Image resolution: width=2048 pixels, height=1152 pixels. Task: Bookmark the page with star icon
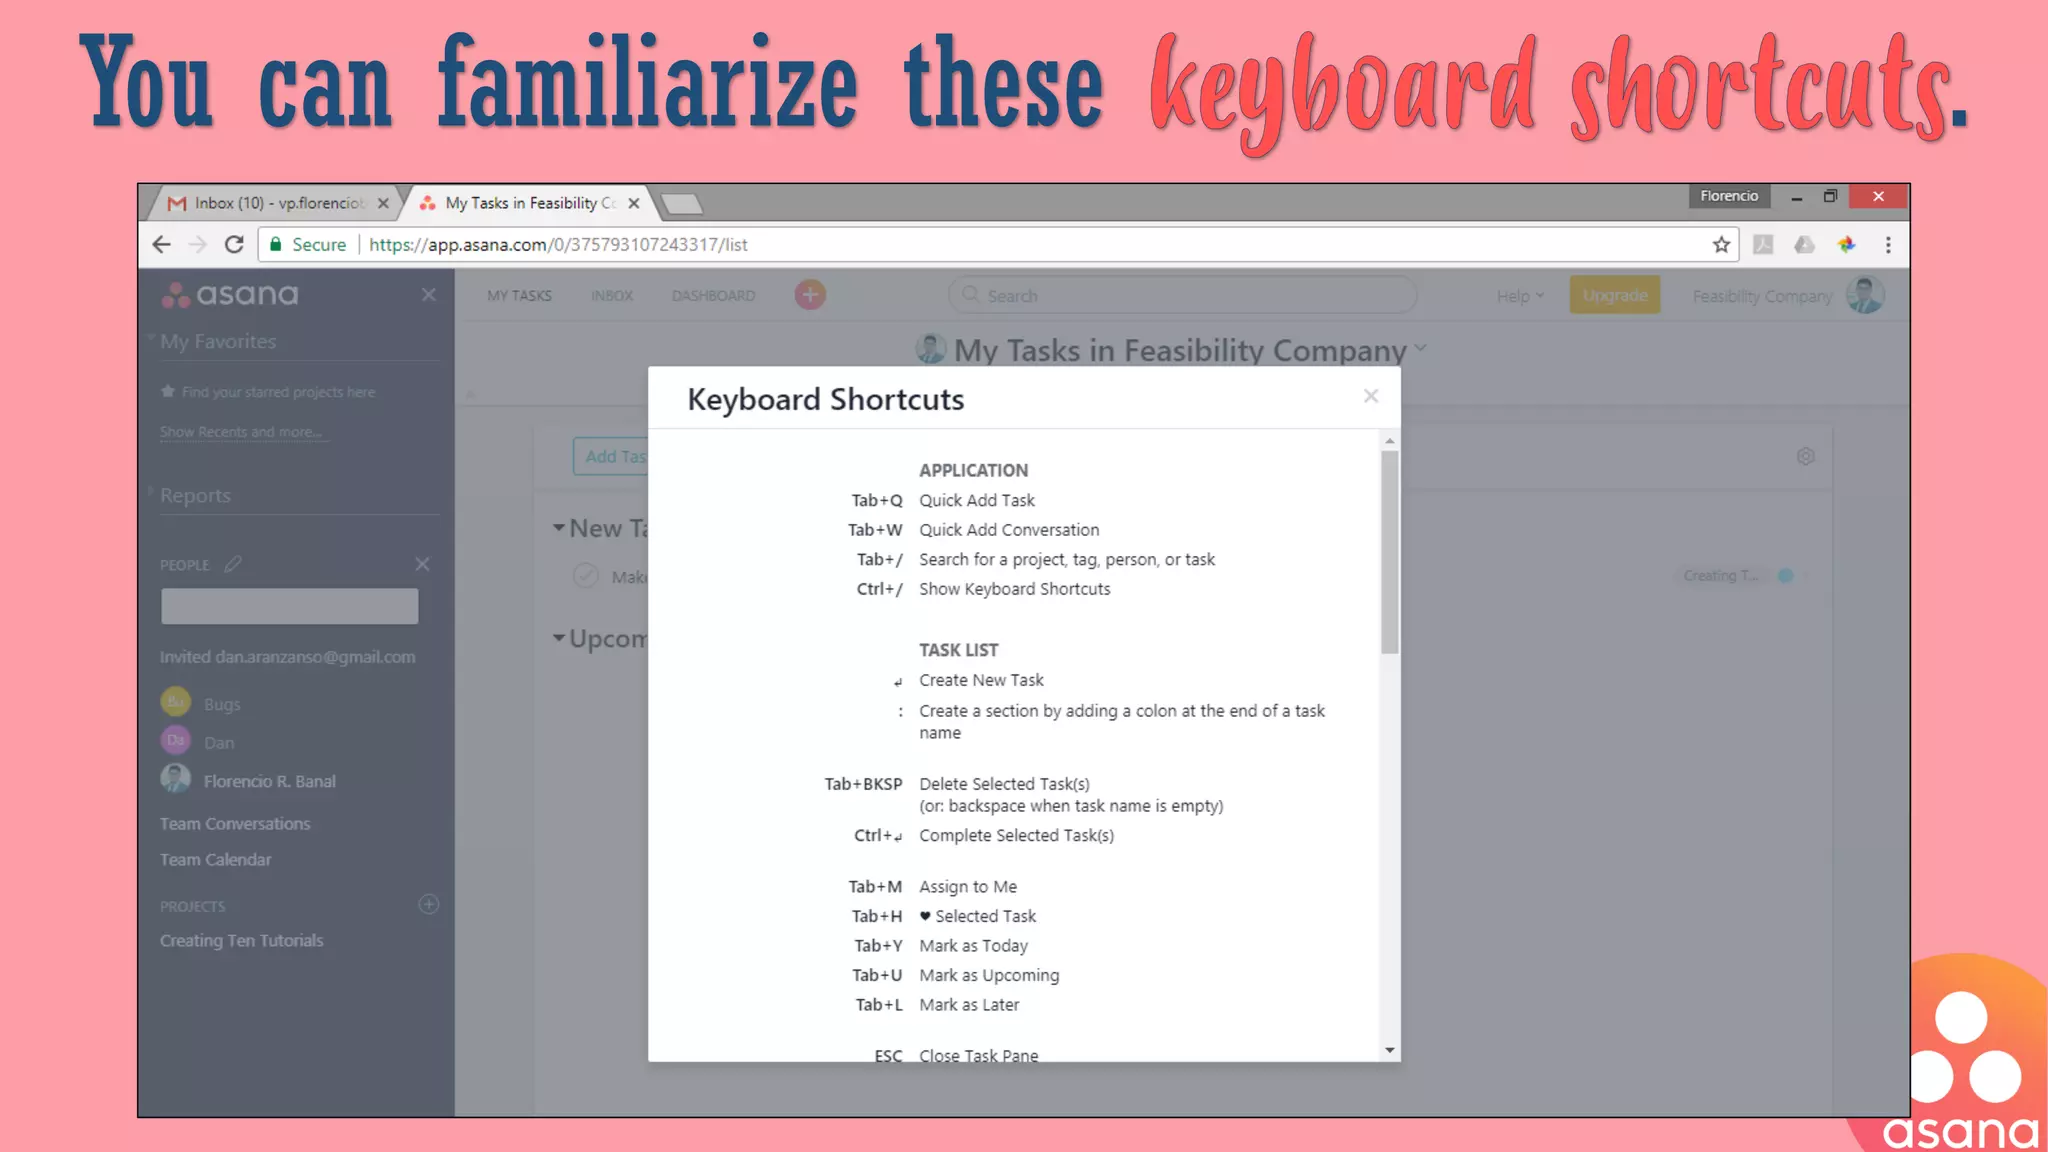point(1721,245)
